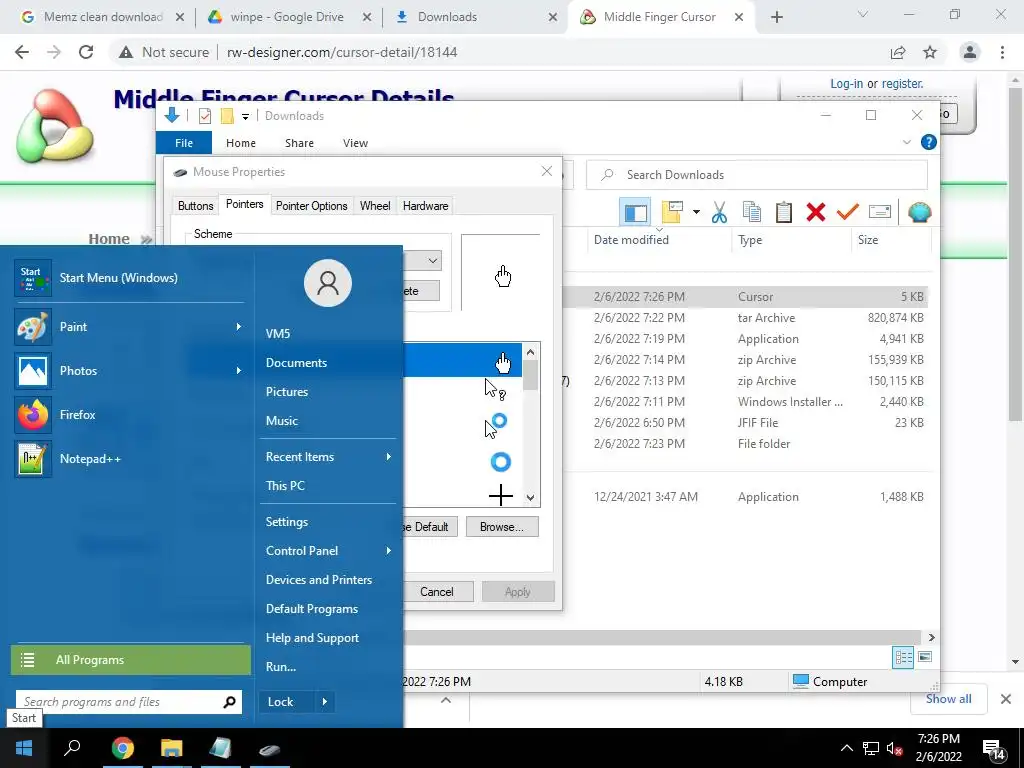This screenshot has height=768, width=1024.
Task: Sort by Date modified column header
Action: pyautogui.click(x=632, y=240)
